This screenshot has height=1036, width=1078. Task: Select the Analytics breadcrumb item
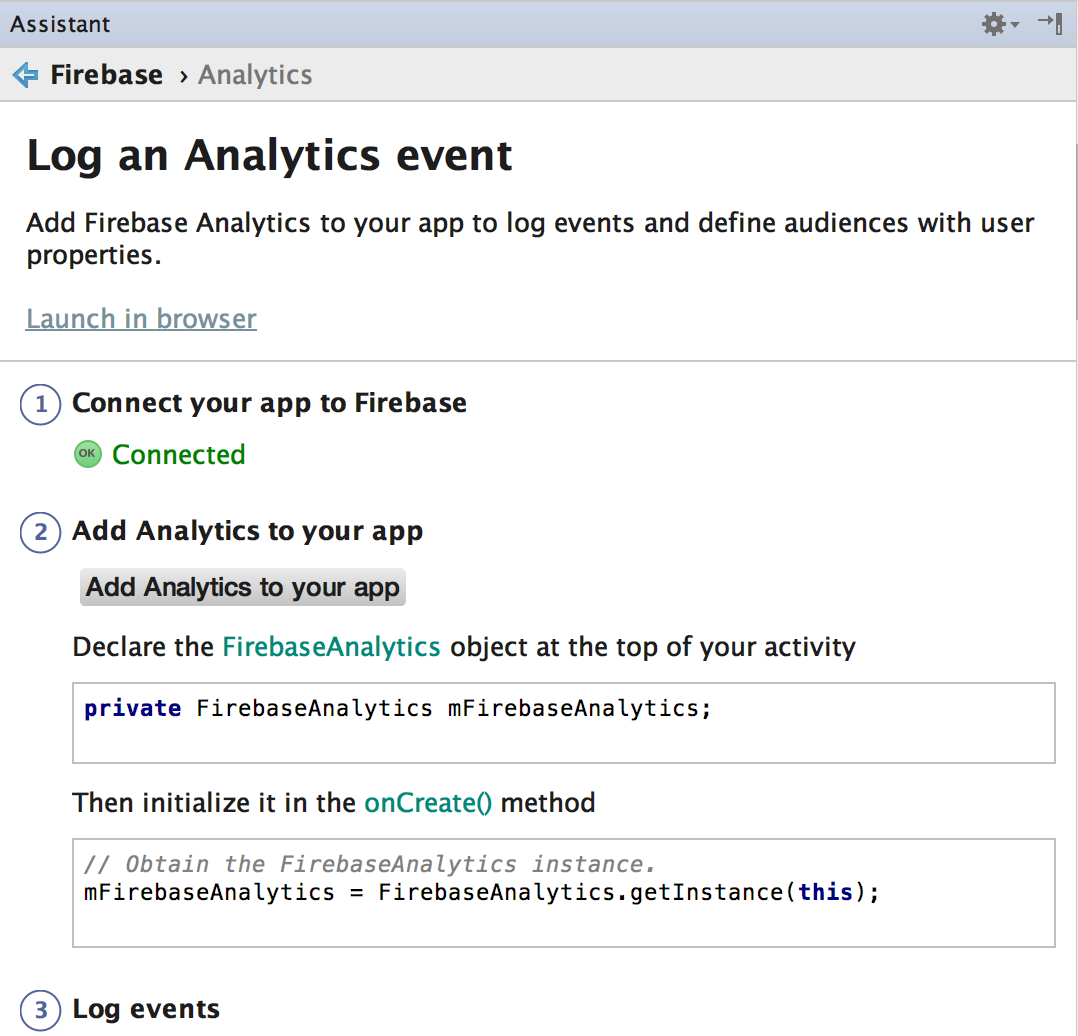(x=255, y=75)
